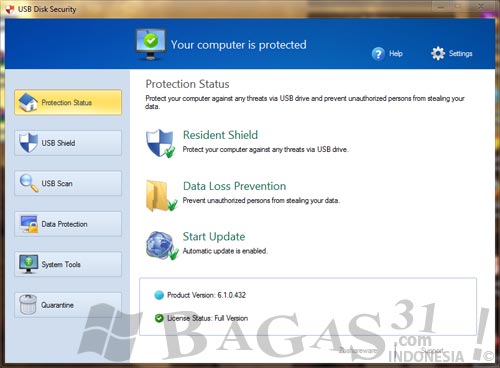
Task: Click the protected computer monitor icon
Action: [x=151, y=44]
